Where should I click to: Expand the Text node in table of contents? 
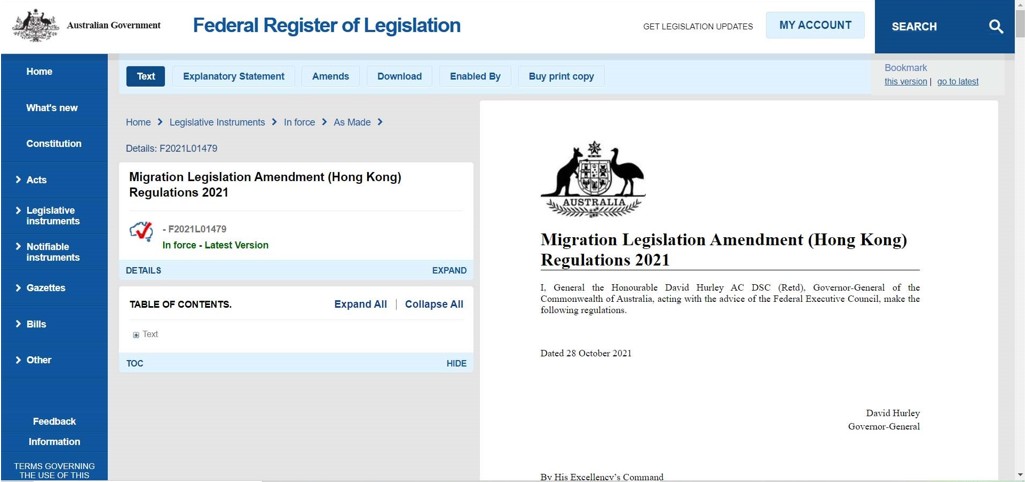(x=136, y=335)
